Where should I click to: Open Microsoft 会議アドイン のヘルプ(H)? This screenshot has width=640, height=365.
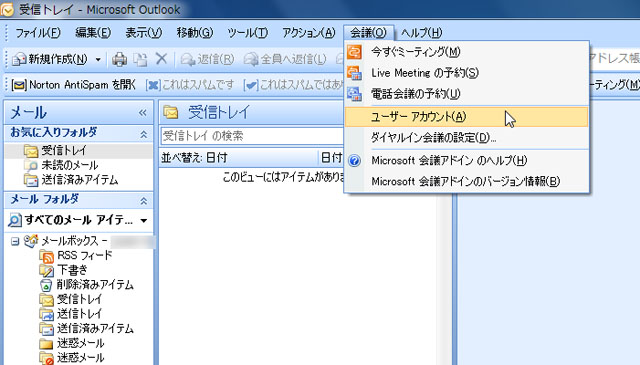pyautogui.click(x=467, y=160)
